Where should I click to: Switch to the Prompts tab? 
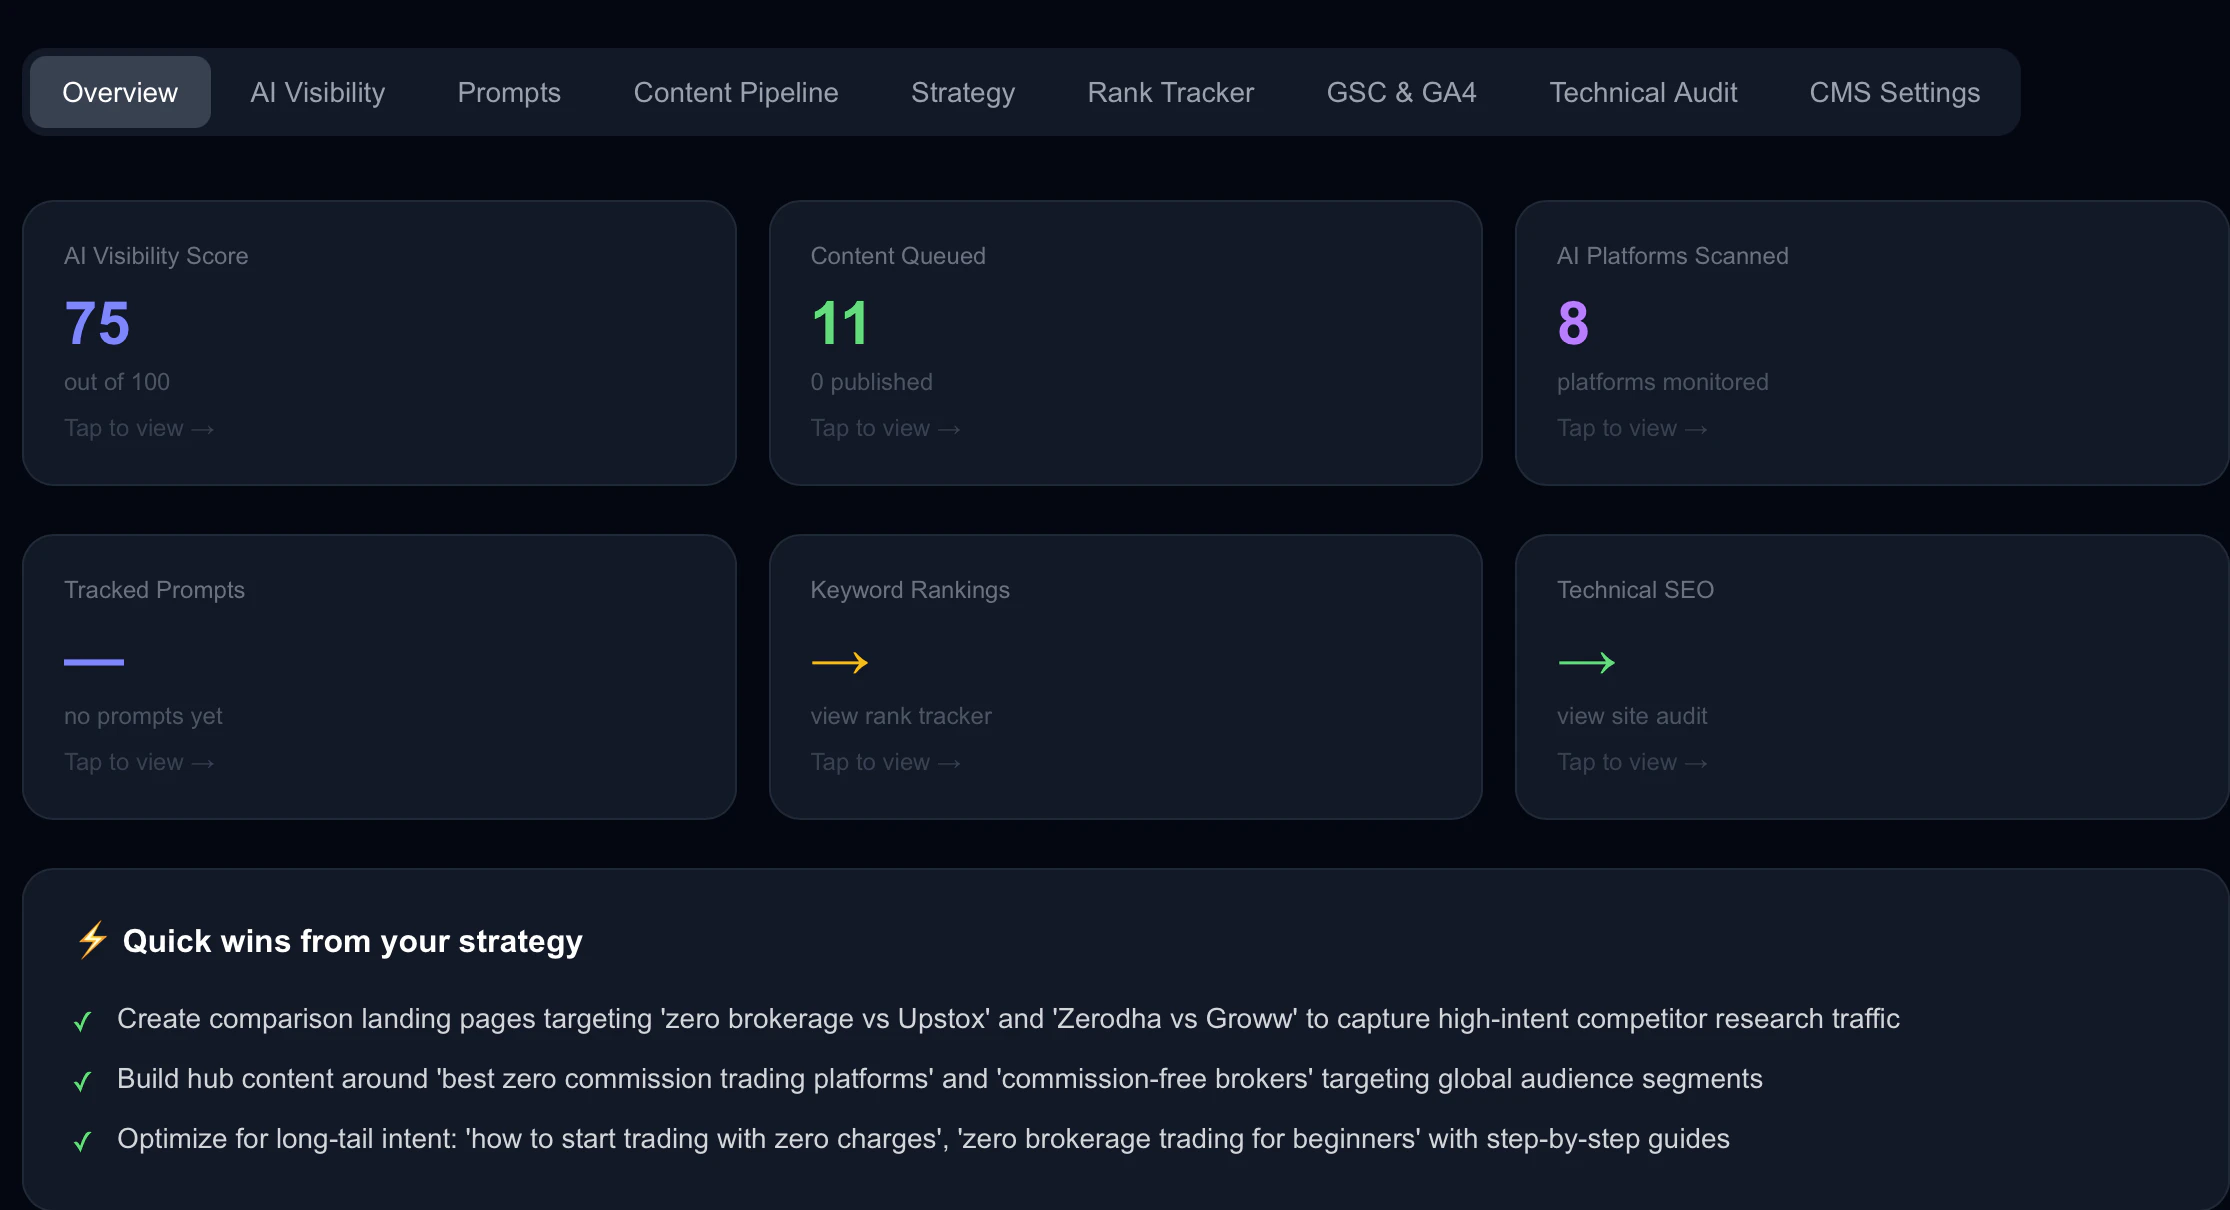[509, 92]
